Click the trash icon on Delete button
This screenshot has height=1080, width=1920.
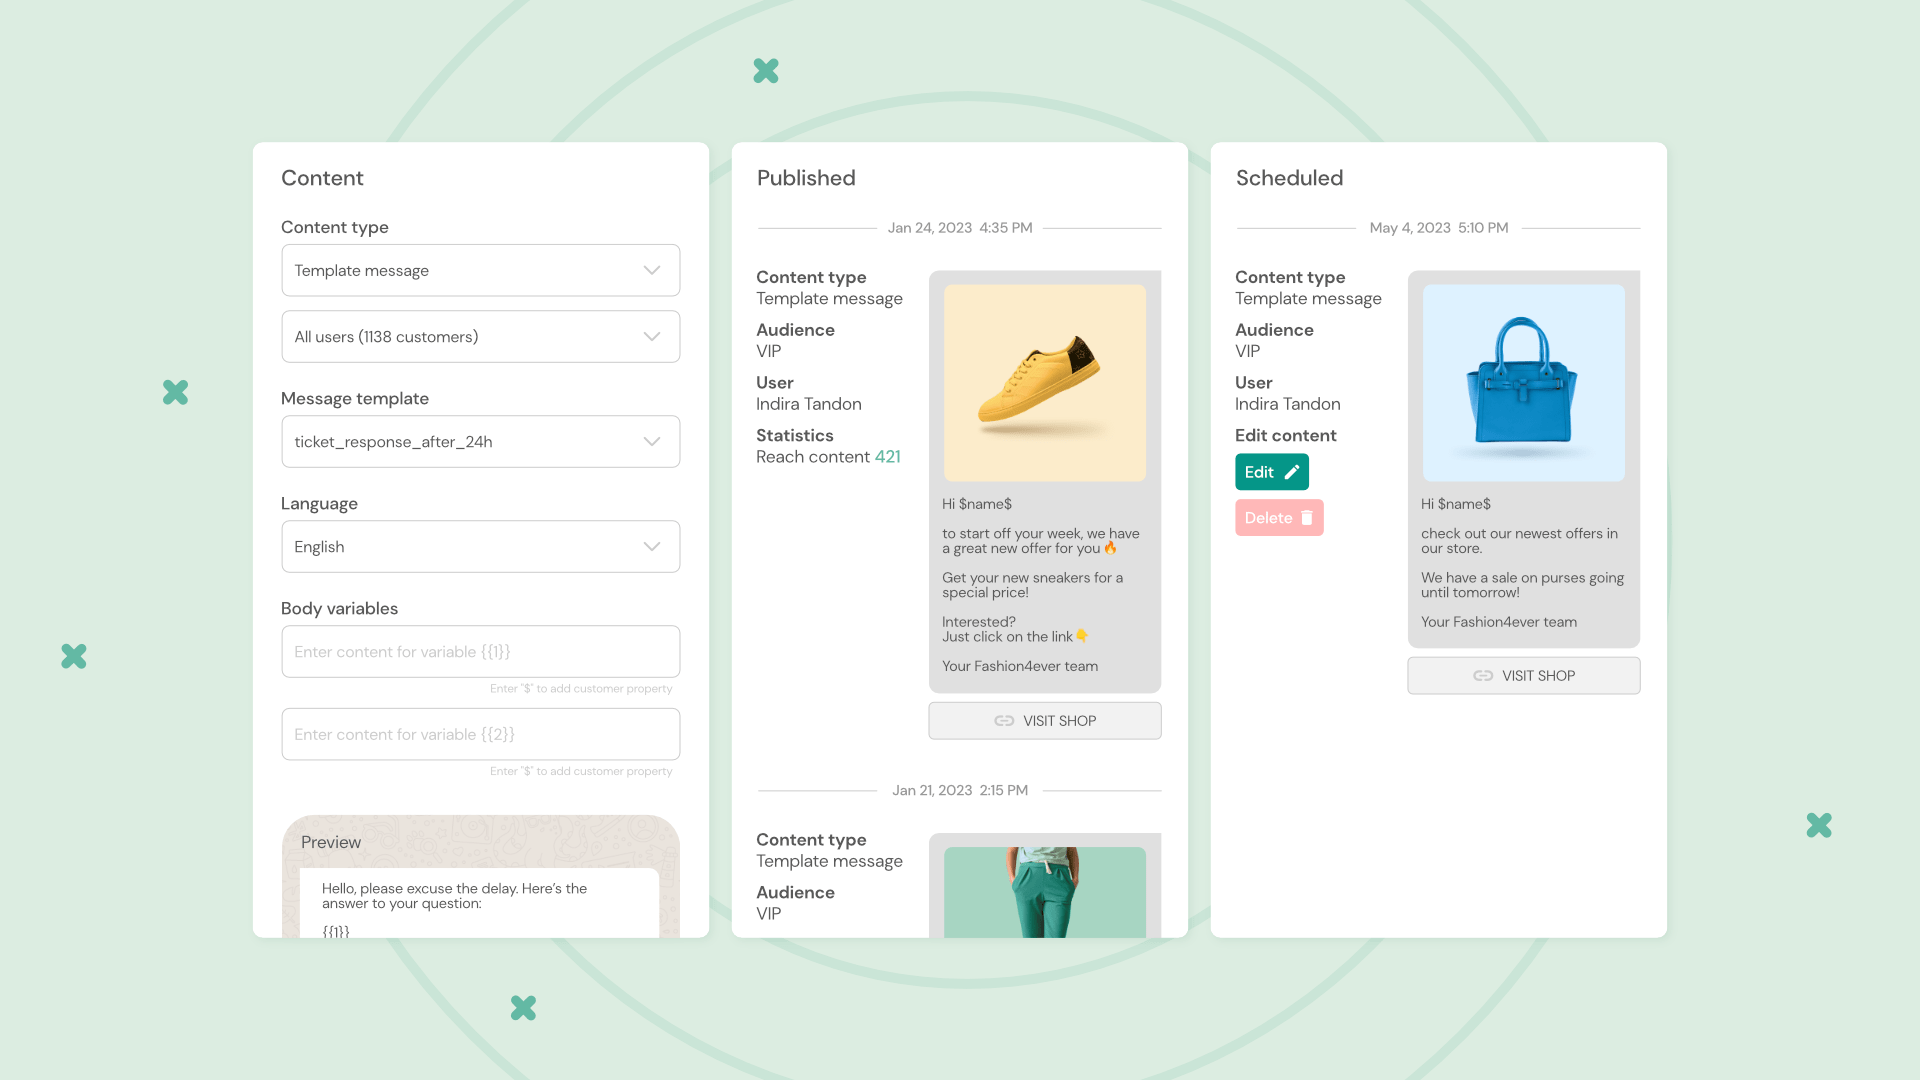[1306, 518]
